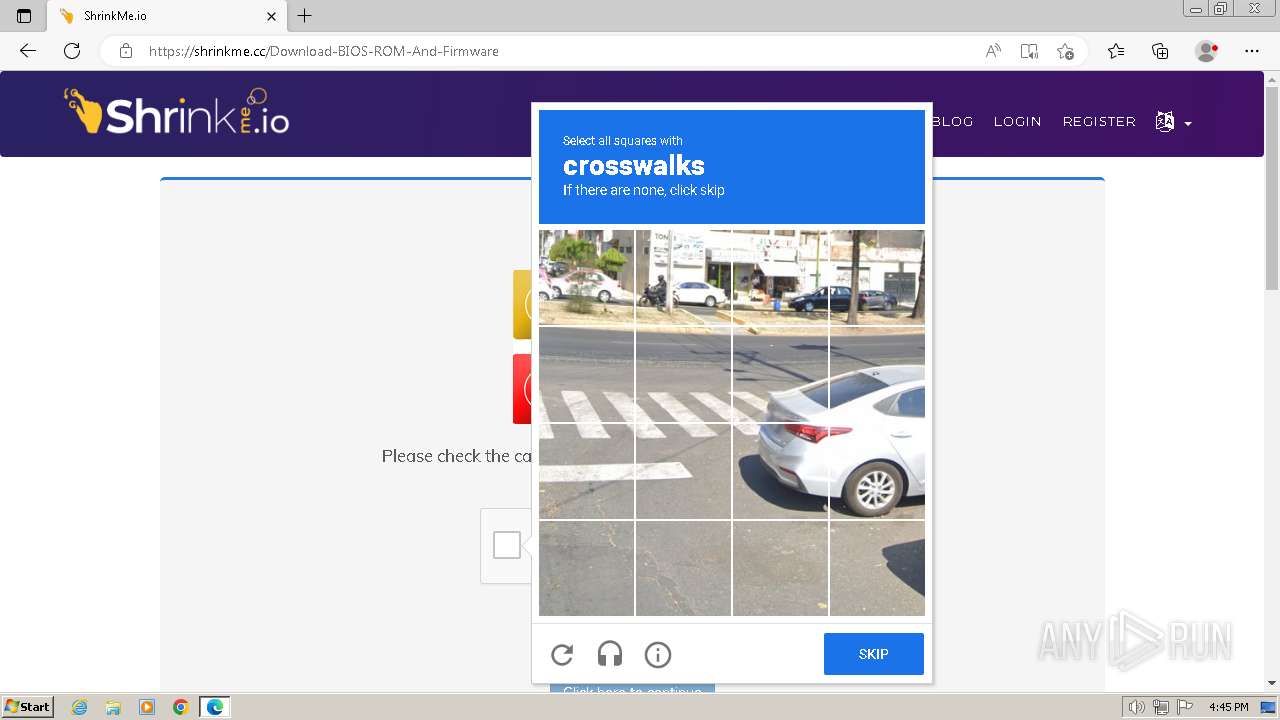Open the immersive reader icon
This screenshot has height=720, width=1280.
pos(1029,51)
